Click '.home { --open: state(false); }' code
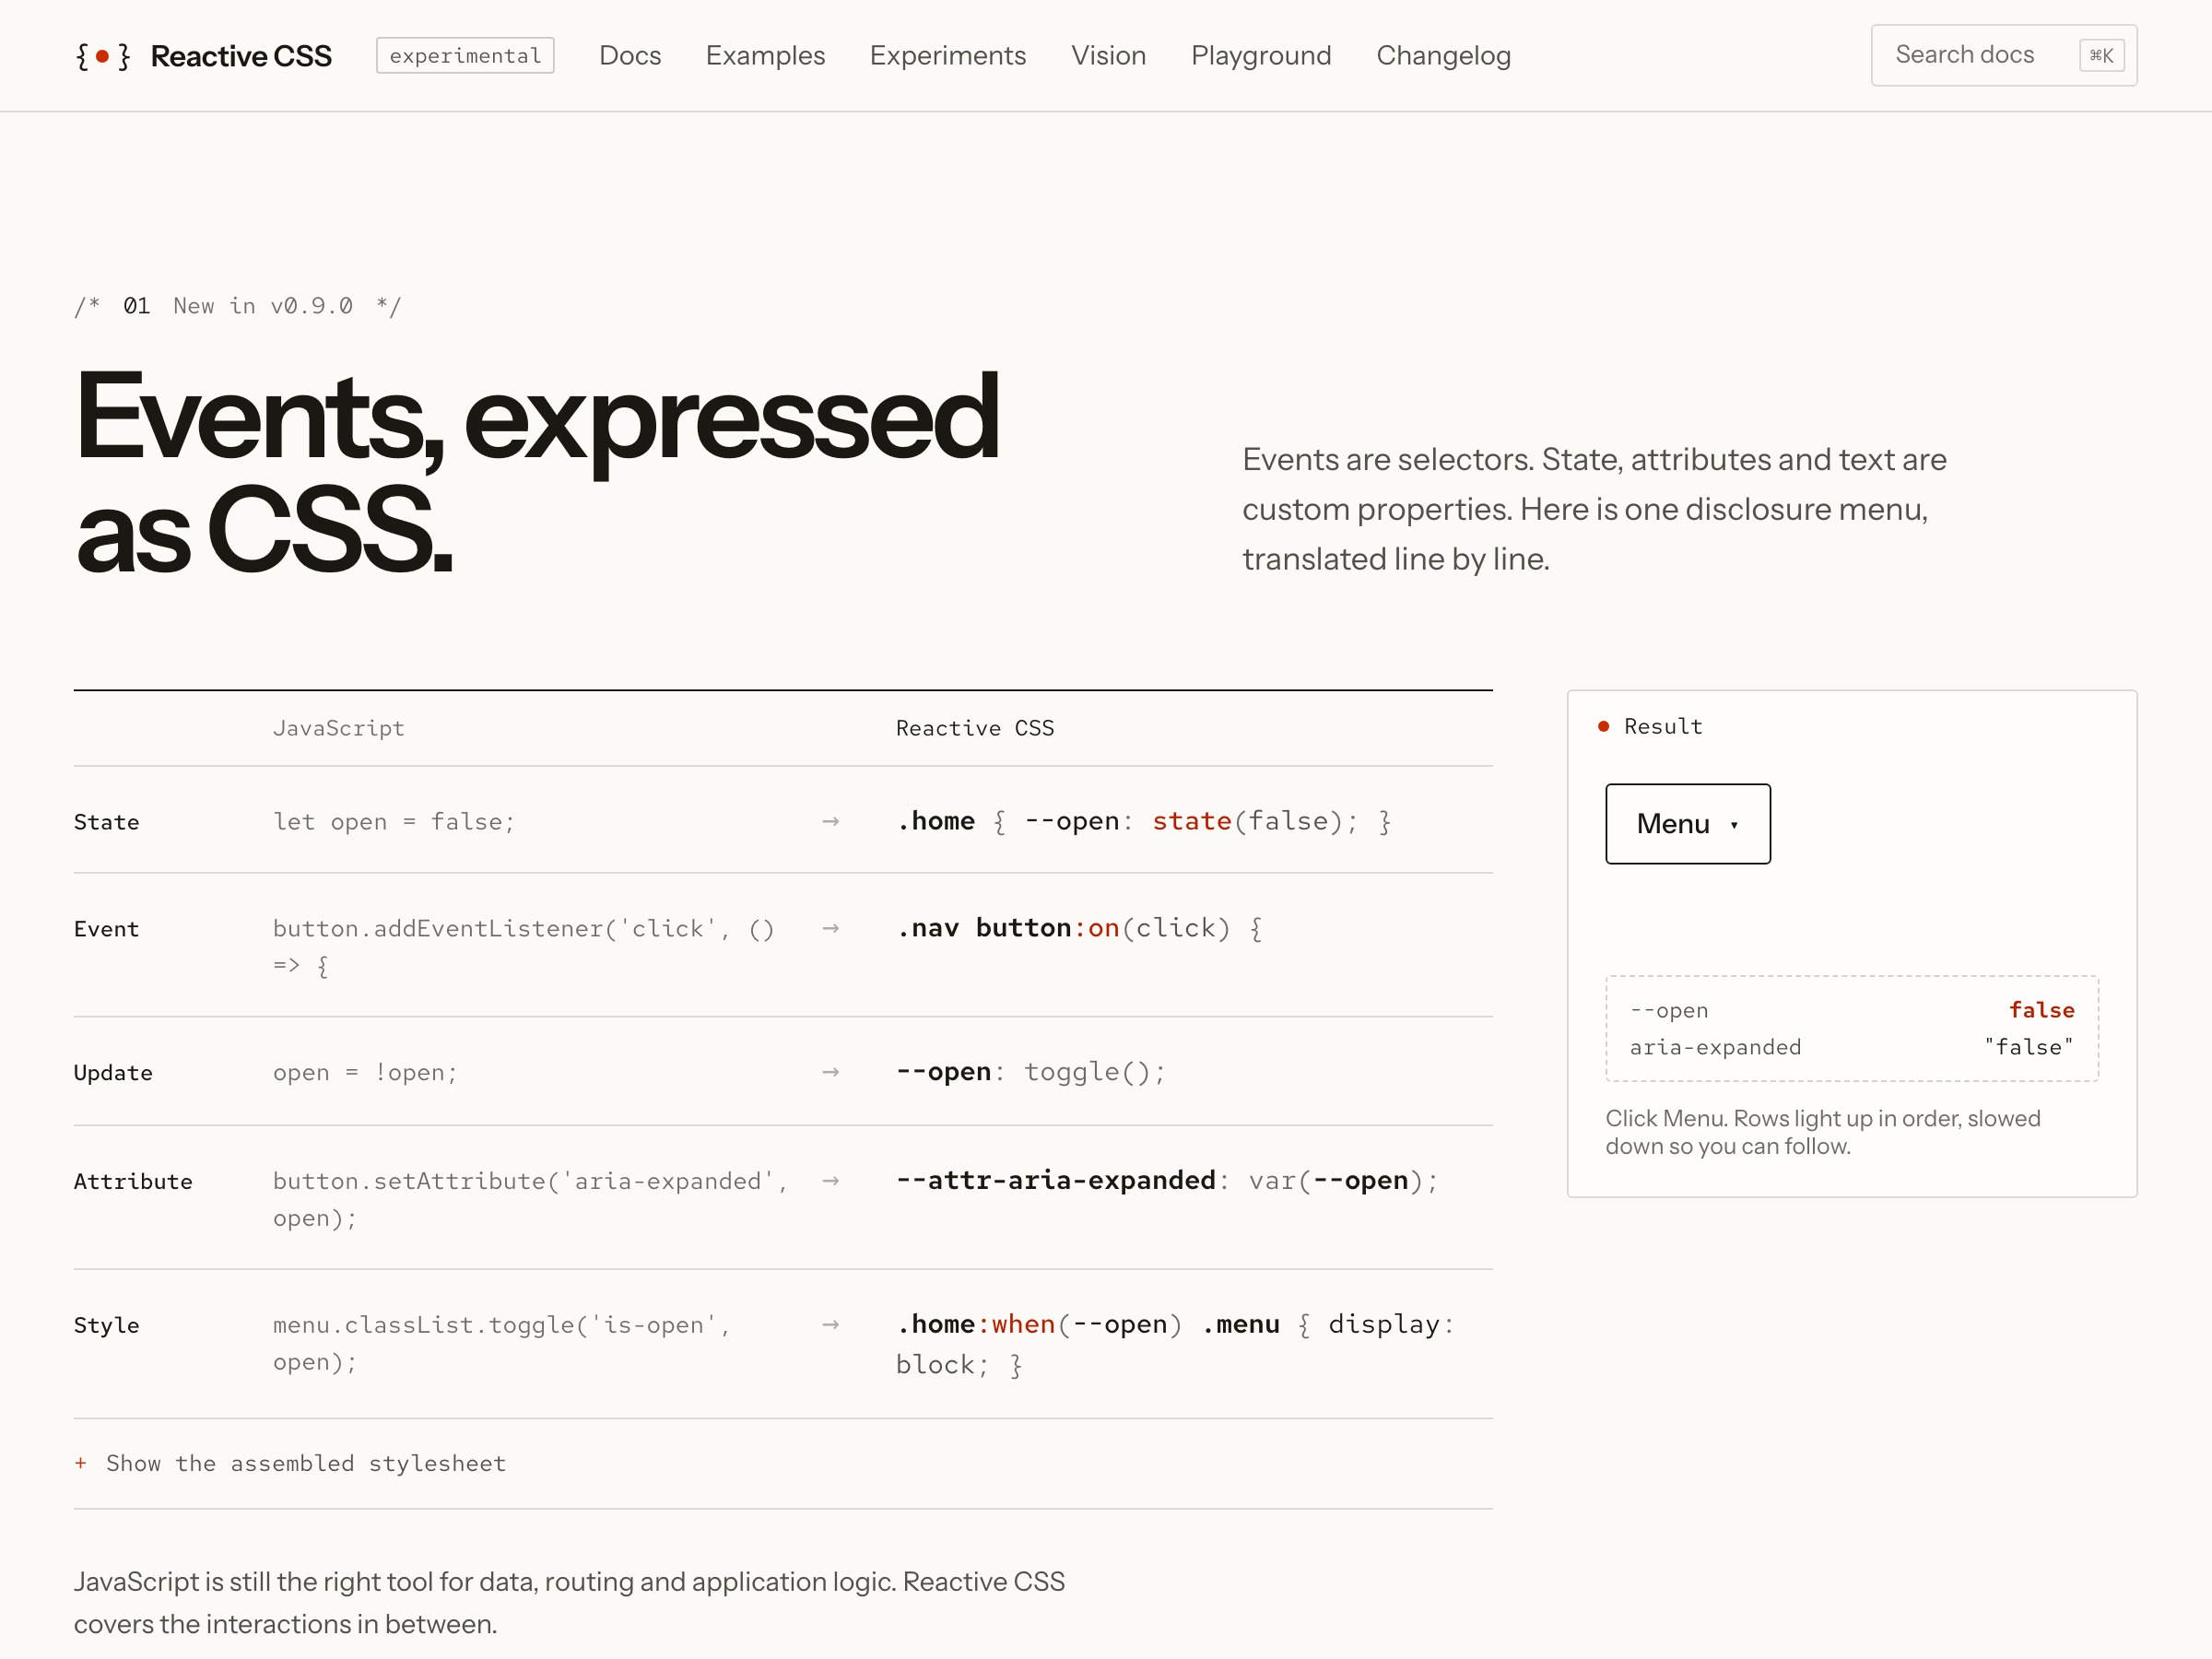 (1143, 821)
